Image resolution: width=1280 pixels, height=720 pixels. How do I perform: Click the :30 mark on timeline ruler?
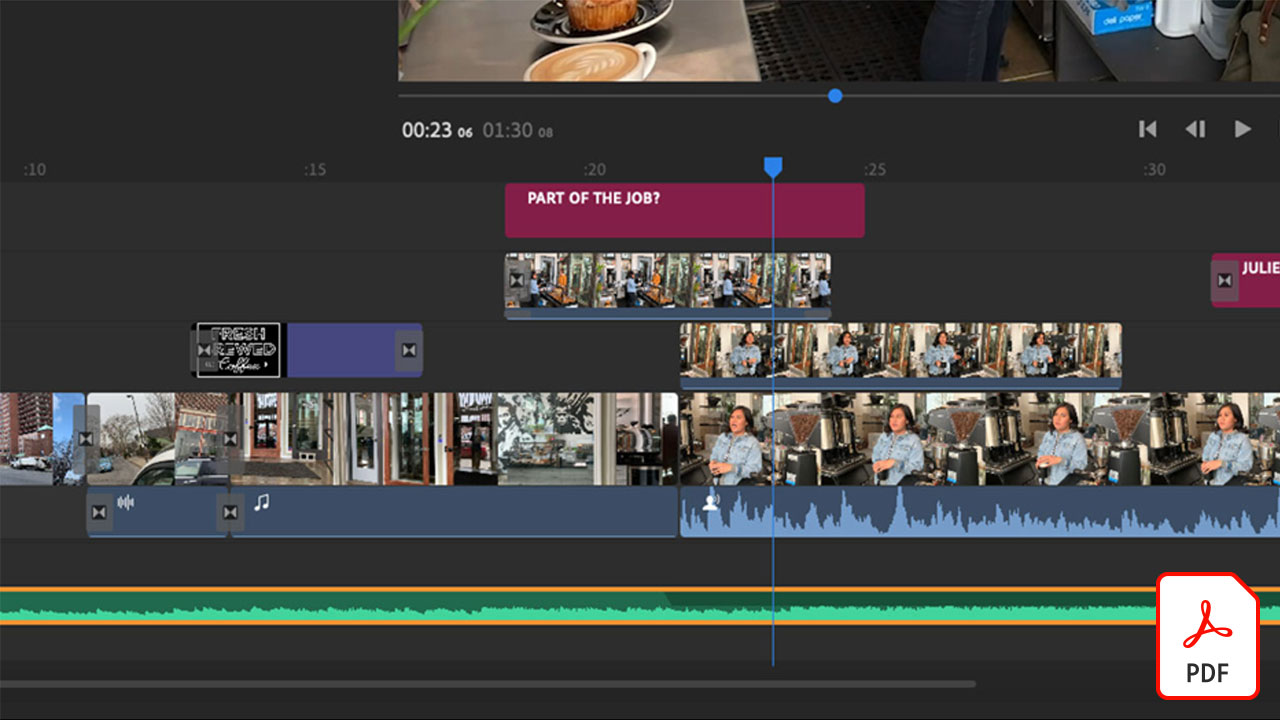coord(1155,170)
